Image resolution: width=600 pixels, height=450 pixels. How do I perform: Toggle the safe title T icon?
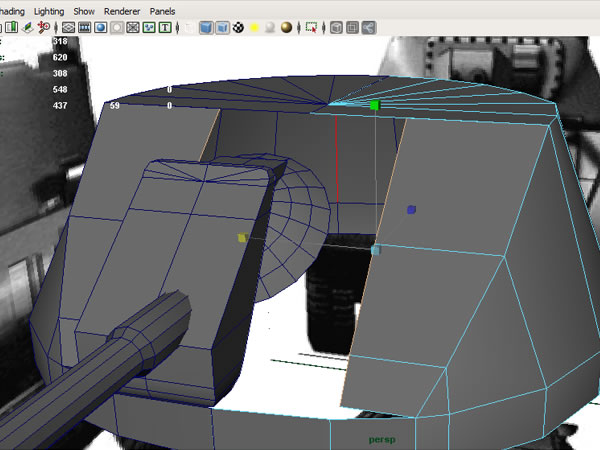pos(164,28)
